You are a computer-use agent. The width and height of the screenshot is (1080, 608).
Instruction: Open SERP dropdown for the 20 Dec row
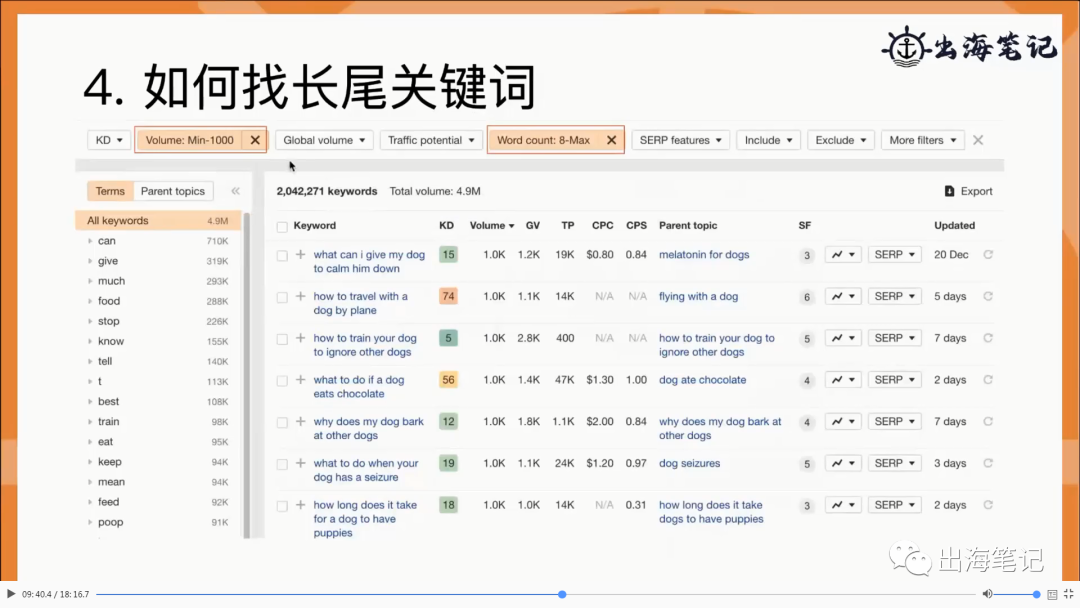pos(894,254)
